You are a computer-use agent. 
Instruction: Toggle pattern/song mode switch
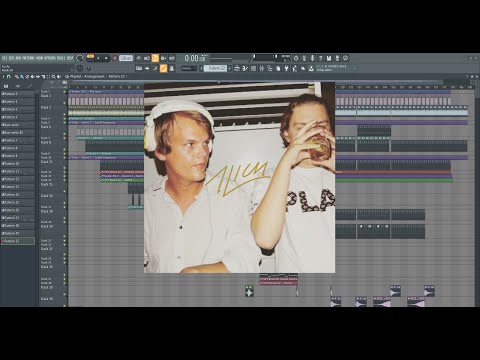pyautogui.click(x=90, y=58)
